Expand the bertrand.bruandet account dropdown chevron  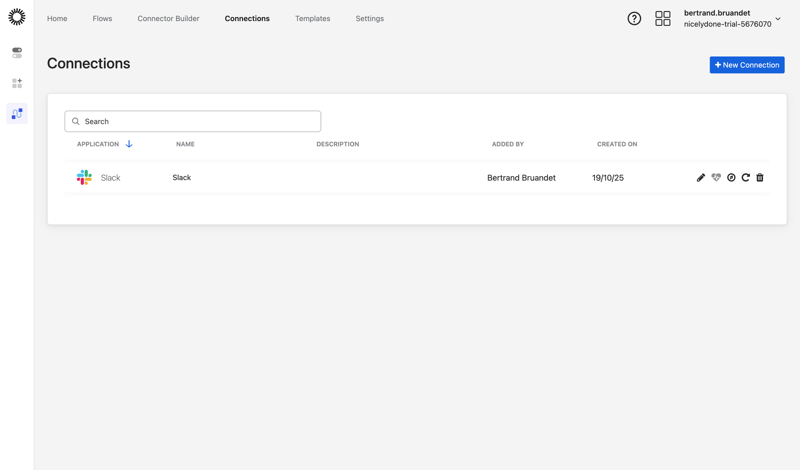(x=778, y=19)
